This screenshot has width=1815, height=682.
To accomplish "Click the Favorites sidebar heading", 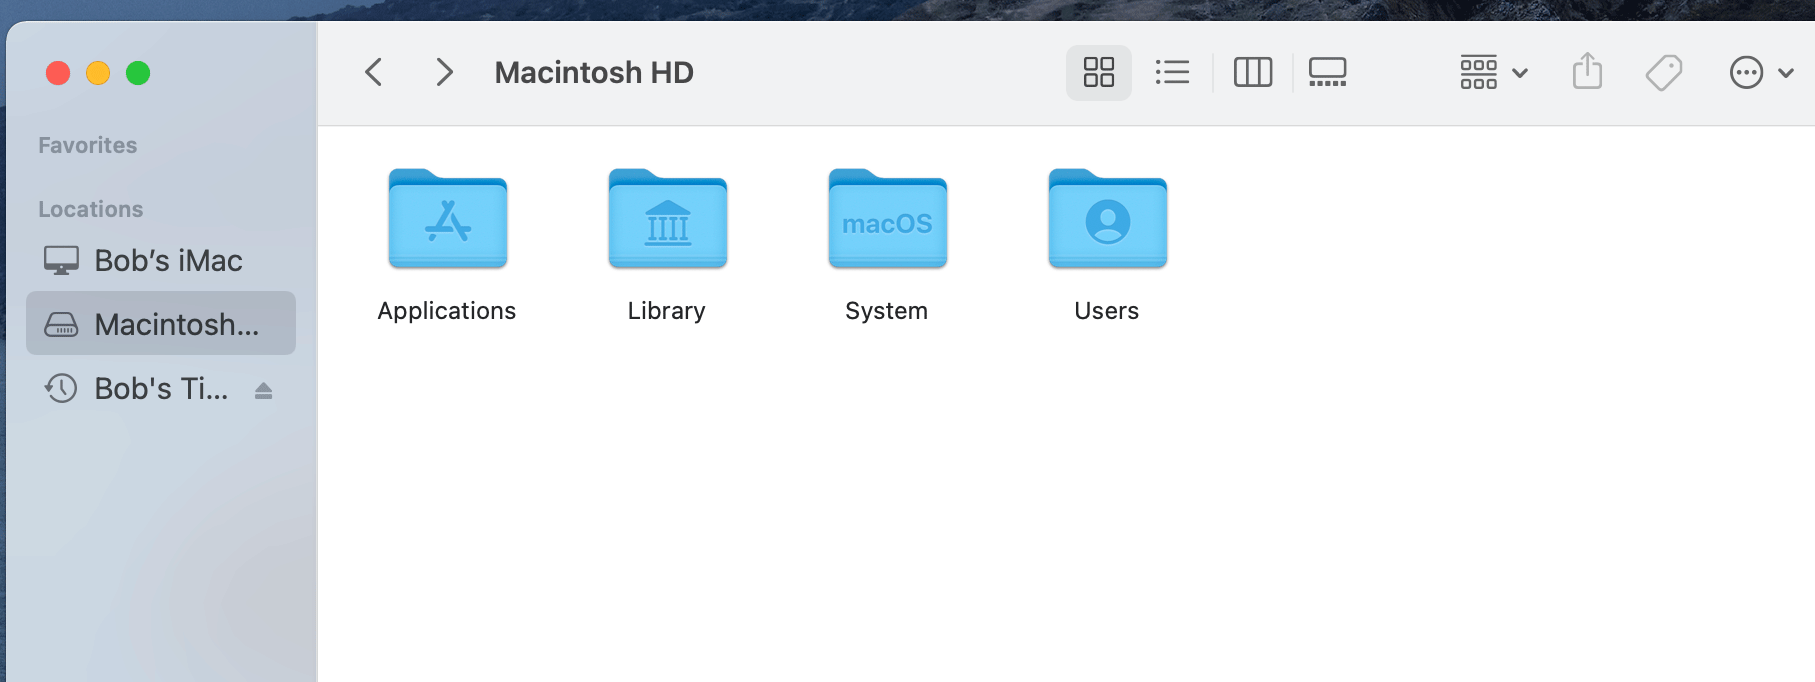I will point(88,145).
